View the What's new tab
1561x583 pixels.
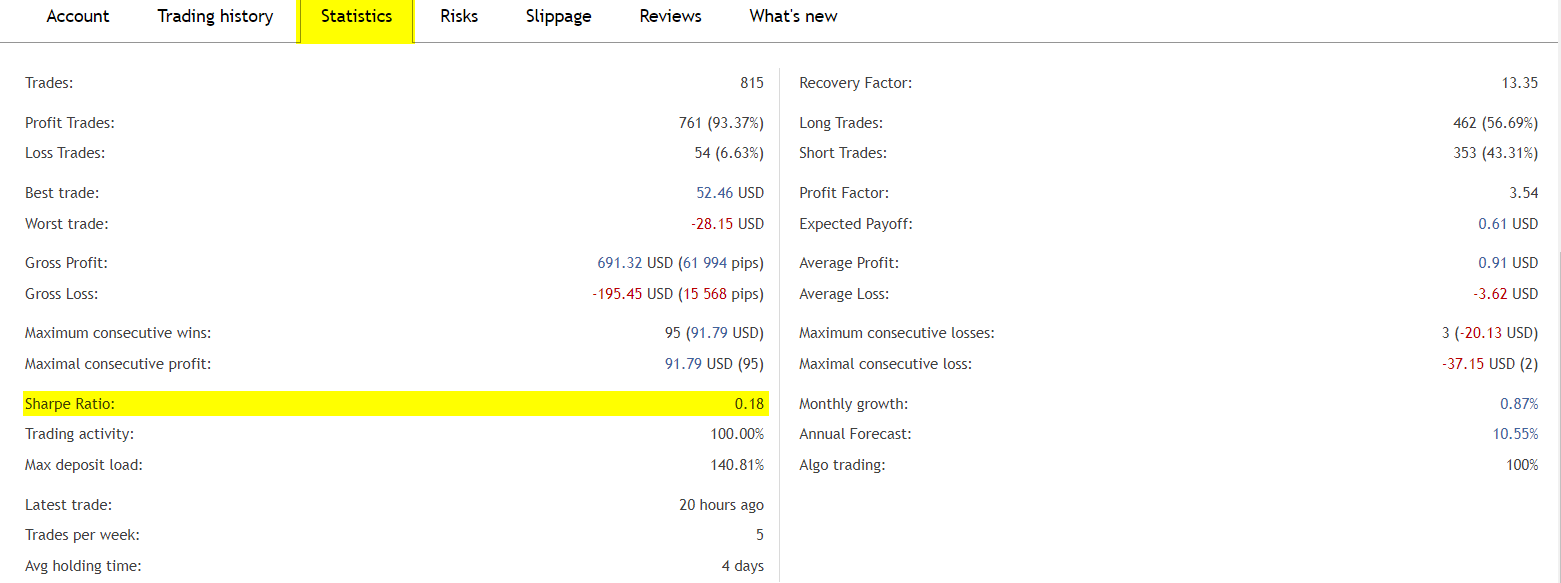pyautogui.click(x=793, y=16)
